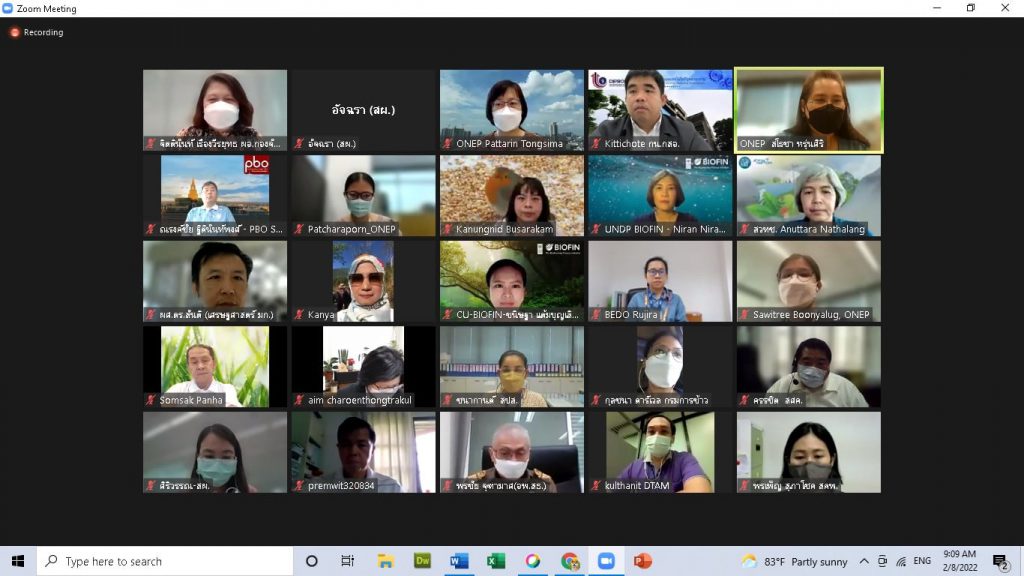Open Microsoft Word in the taskbar
1024x576 pixels.
pyautogui.click(x=459, y=561)
